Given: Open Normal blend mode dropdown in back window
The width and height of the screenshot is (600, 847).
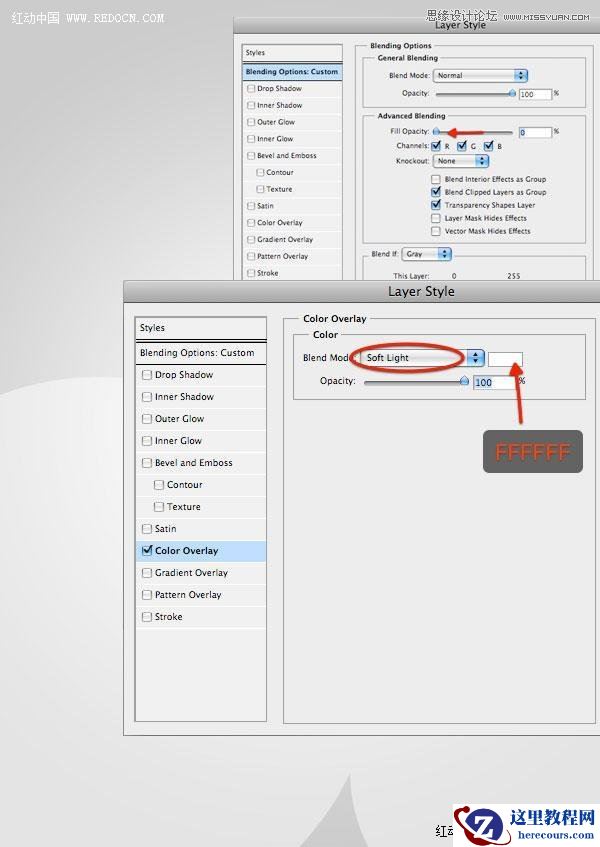Looking at the screenshot, I should click(480, 76).
